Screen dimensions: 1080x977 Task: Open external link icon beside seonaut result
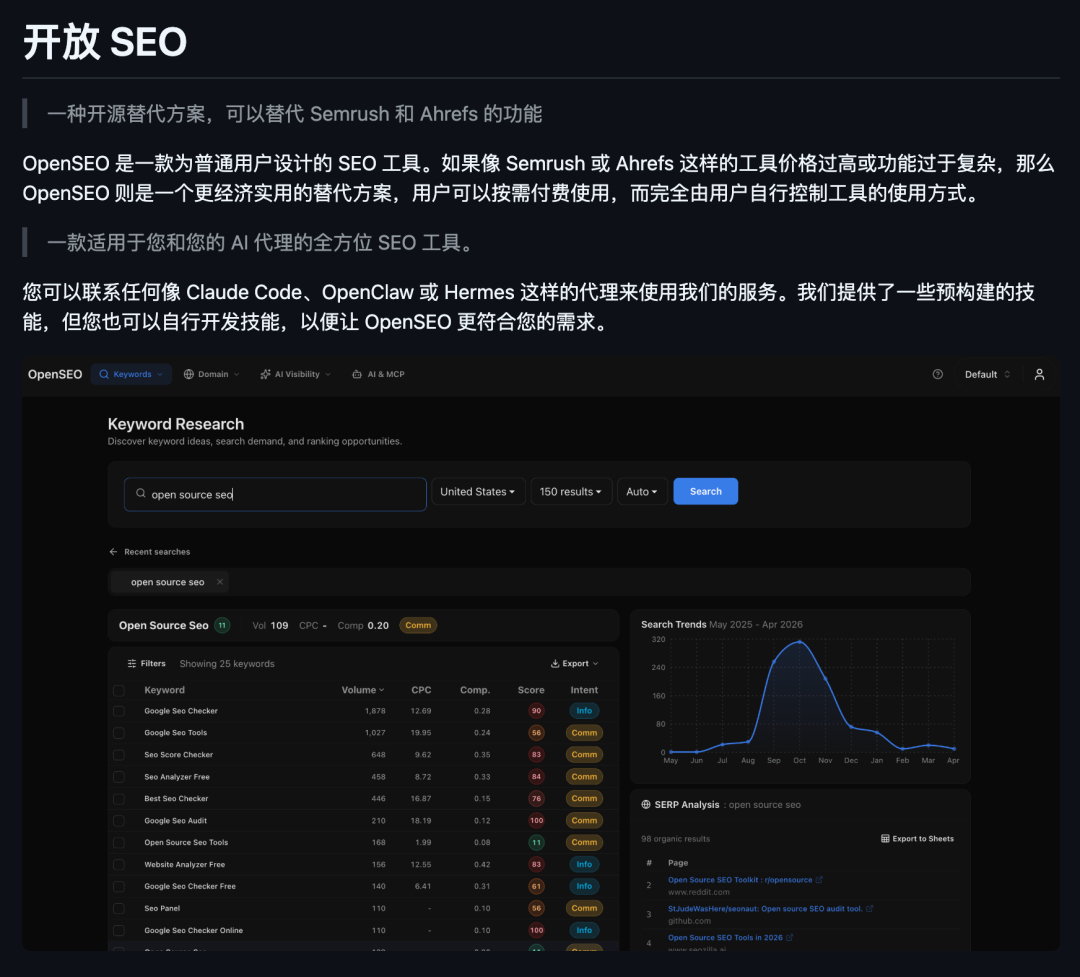pos(869,909)
